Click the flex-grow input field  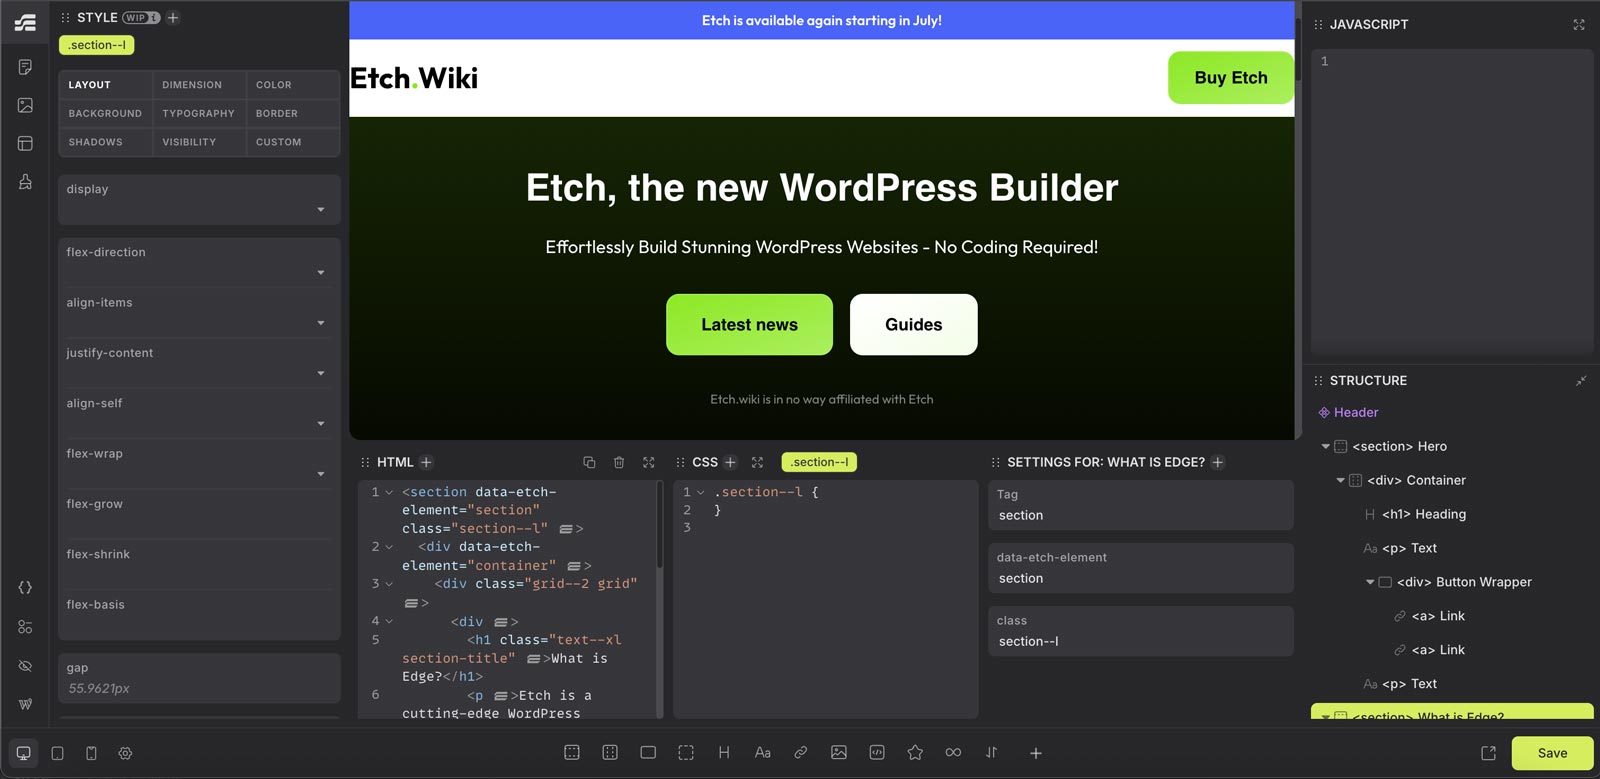[199, 514]
